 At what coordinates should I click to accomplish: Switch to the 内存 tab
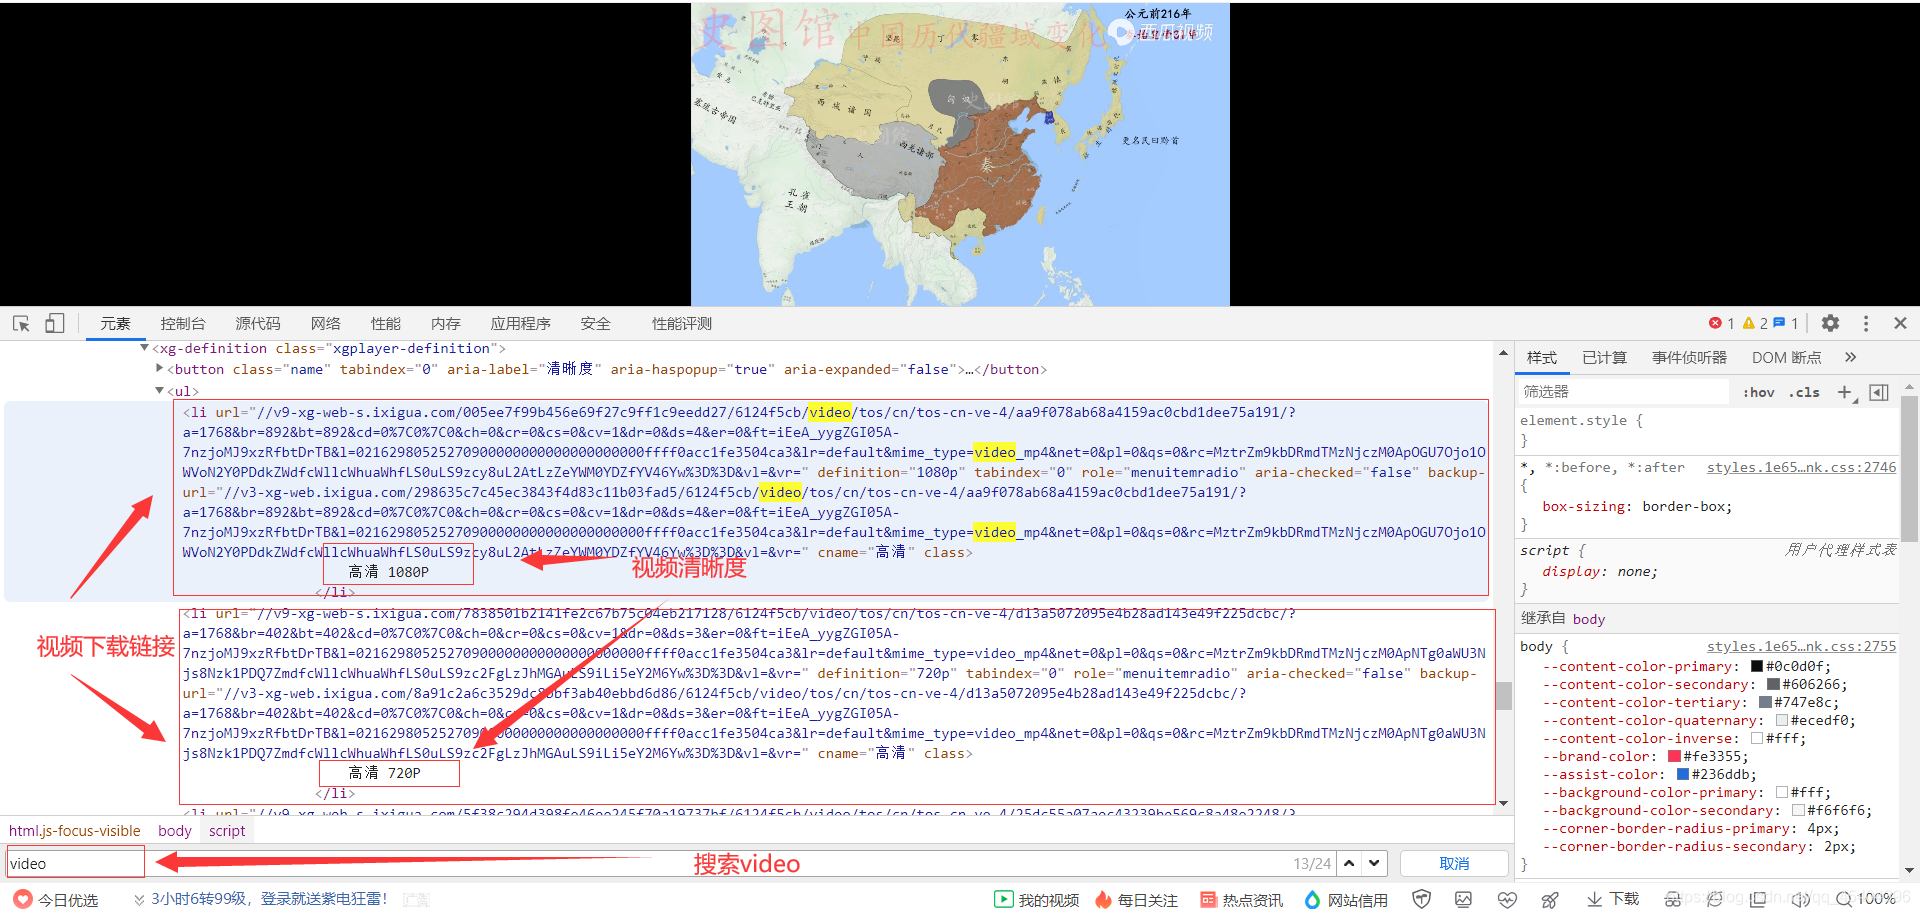[x=445, y=323]
